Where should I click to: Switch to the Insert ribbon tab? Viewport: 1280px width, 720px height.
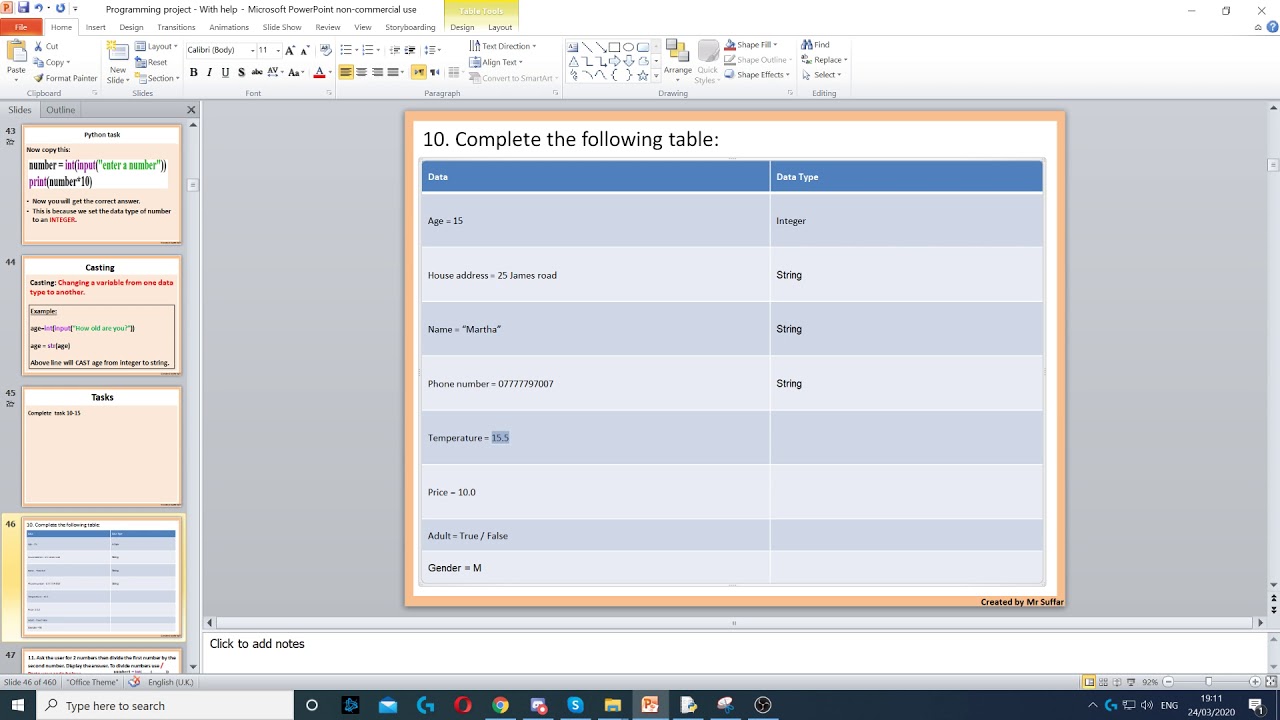pos(95,27)
